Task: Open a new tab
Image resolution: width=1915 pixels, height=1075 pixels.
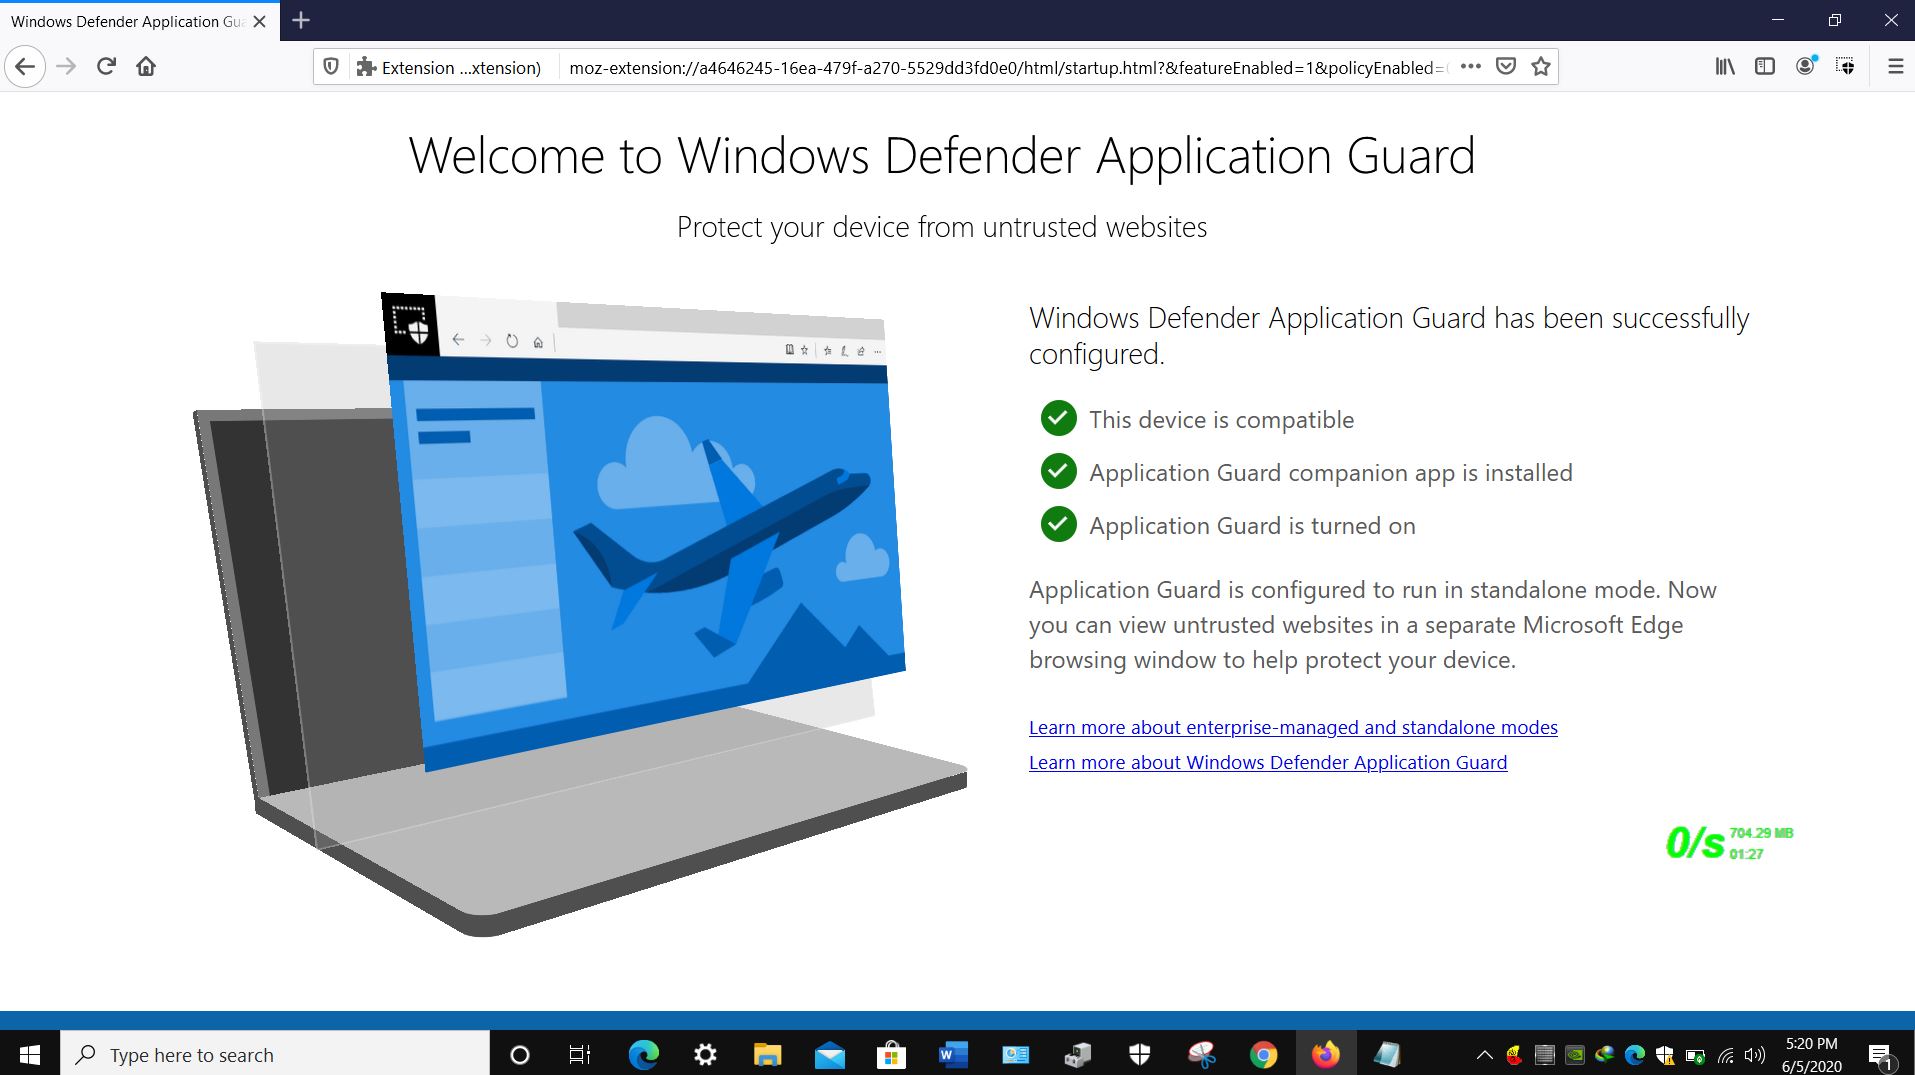Action: coord(301,20)
